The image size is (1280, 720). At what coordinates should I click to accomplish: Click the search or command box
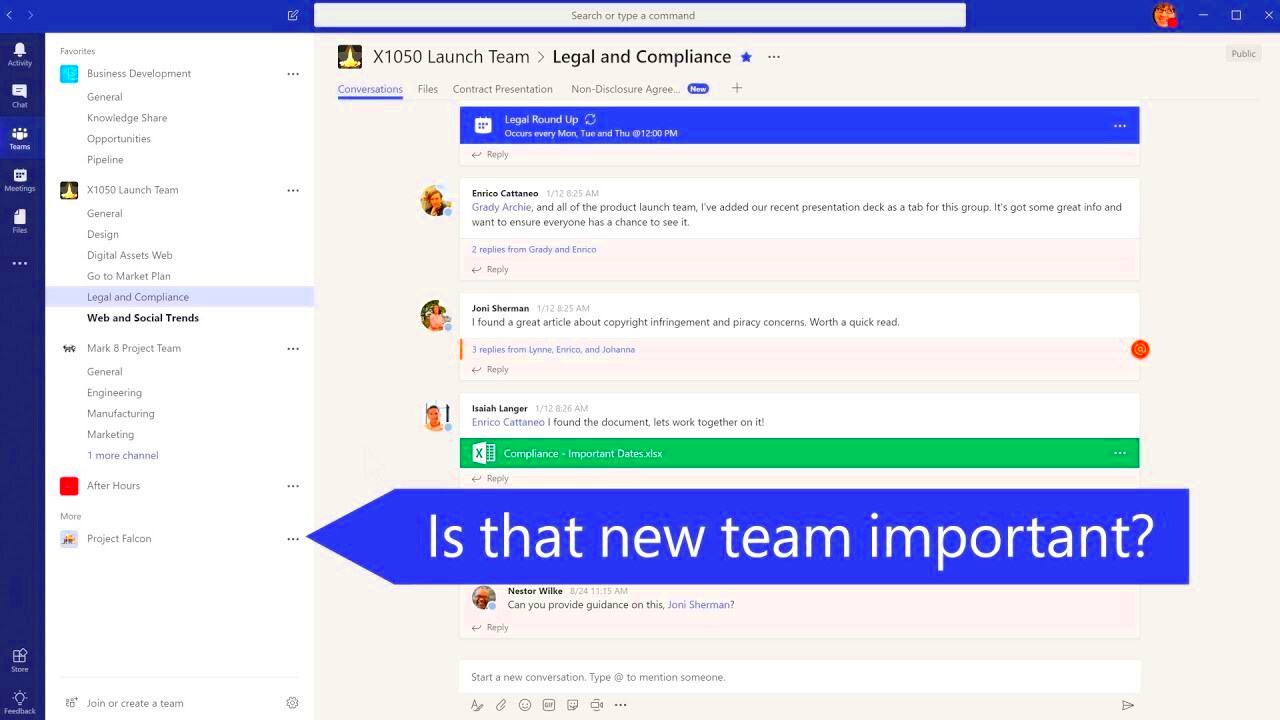pos(640,15)
